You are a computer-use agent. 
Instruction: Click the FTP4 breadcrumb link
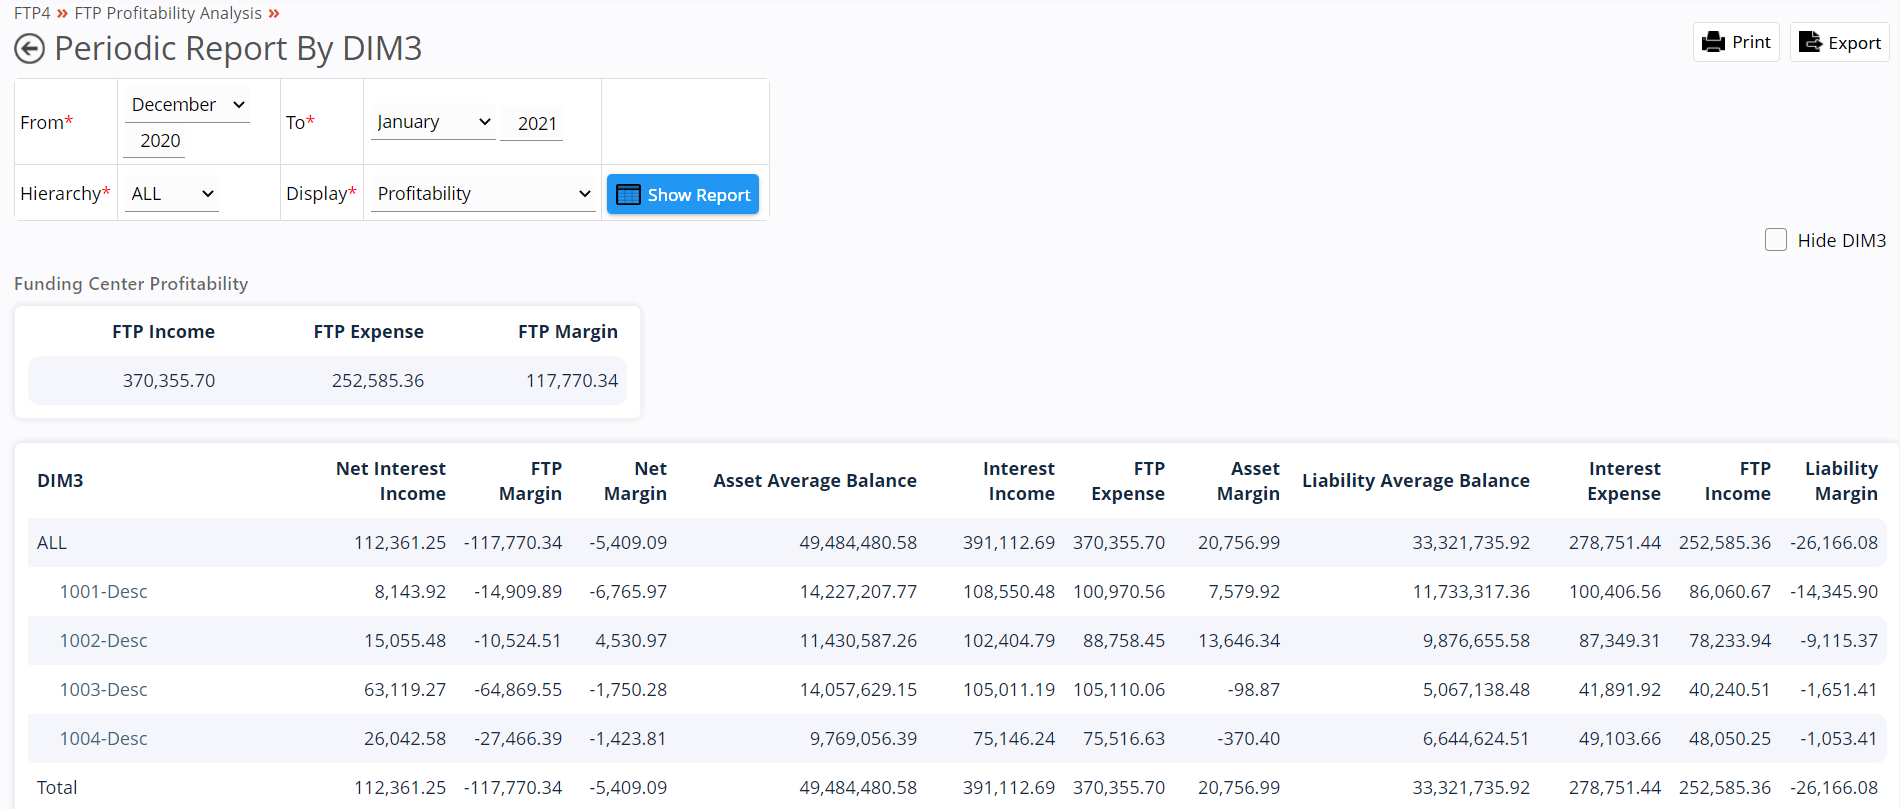point(32,13)
